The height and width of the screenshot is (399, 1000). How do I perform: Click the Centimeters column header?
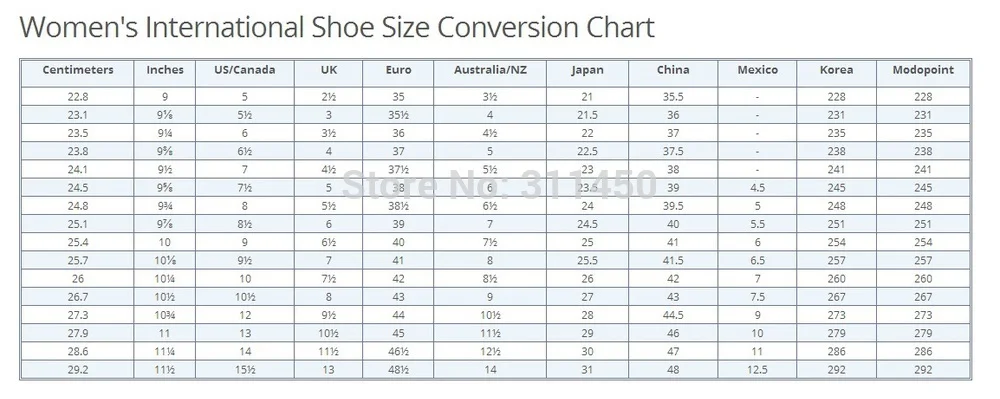(78, 70)
